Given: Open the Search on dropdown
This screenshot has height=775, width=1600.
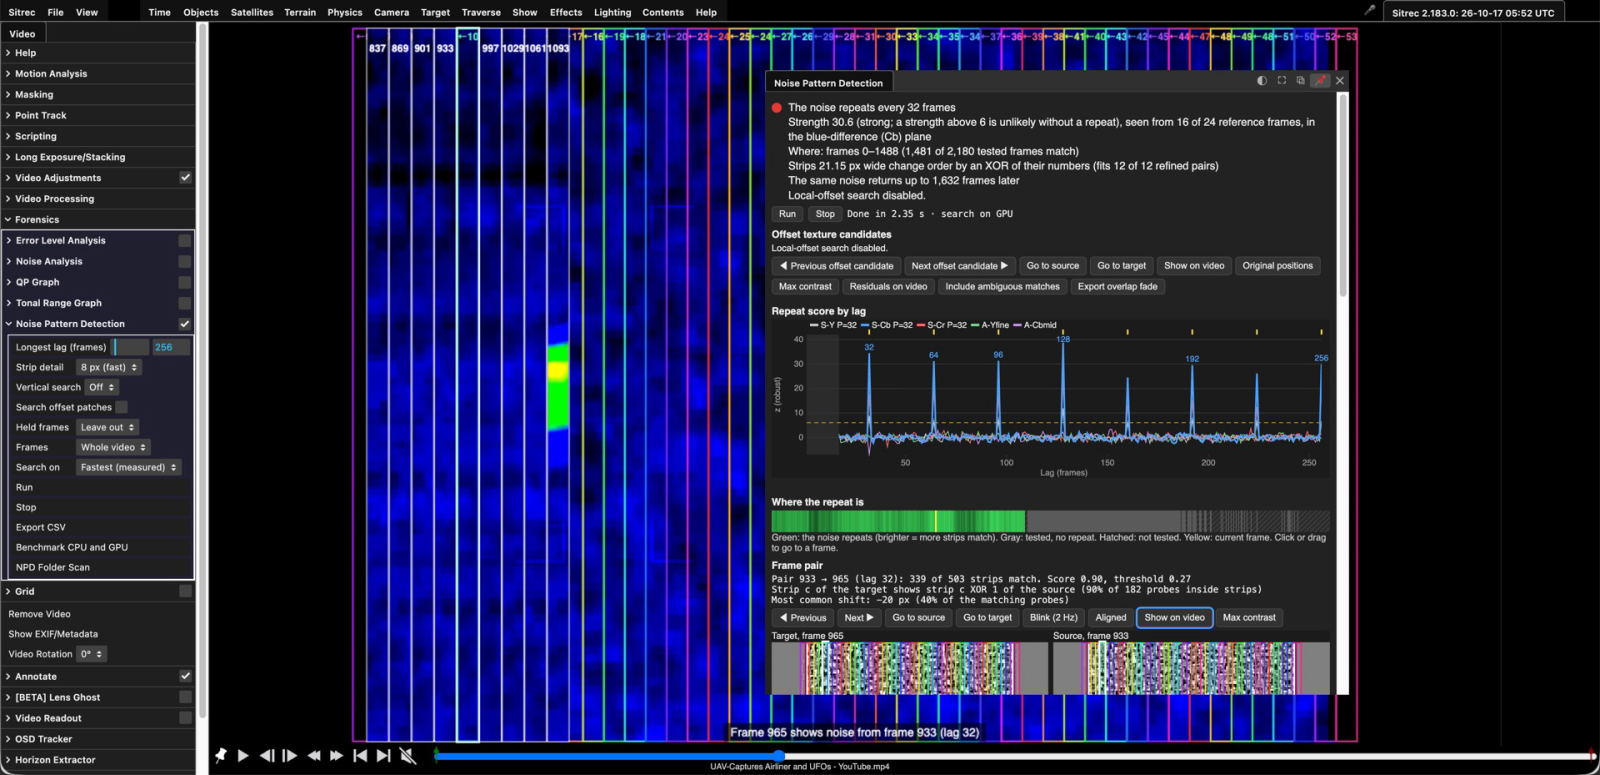Looking at the screenshot, I should pyautogui.click(x=129, y=467).
